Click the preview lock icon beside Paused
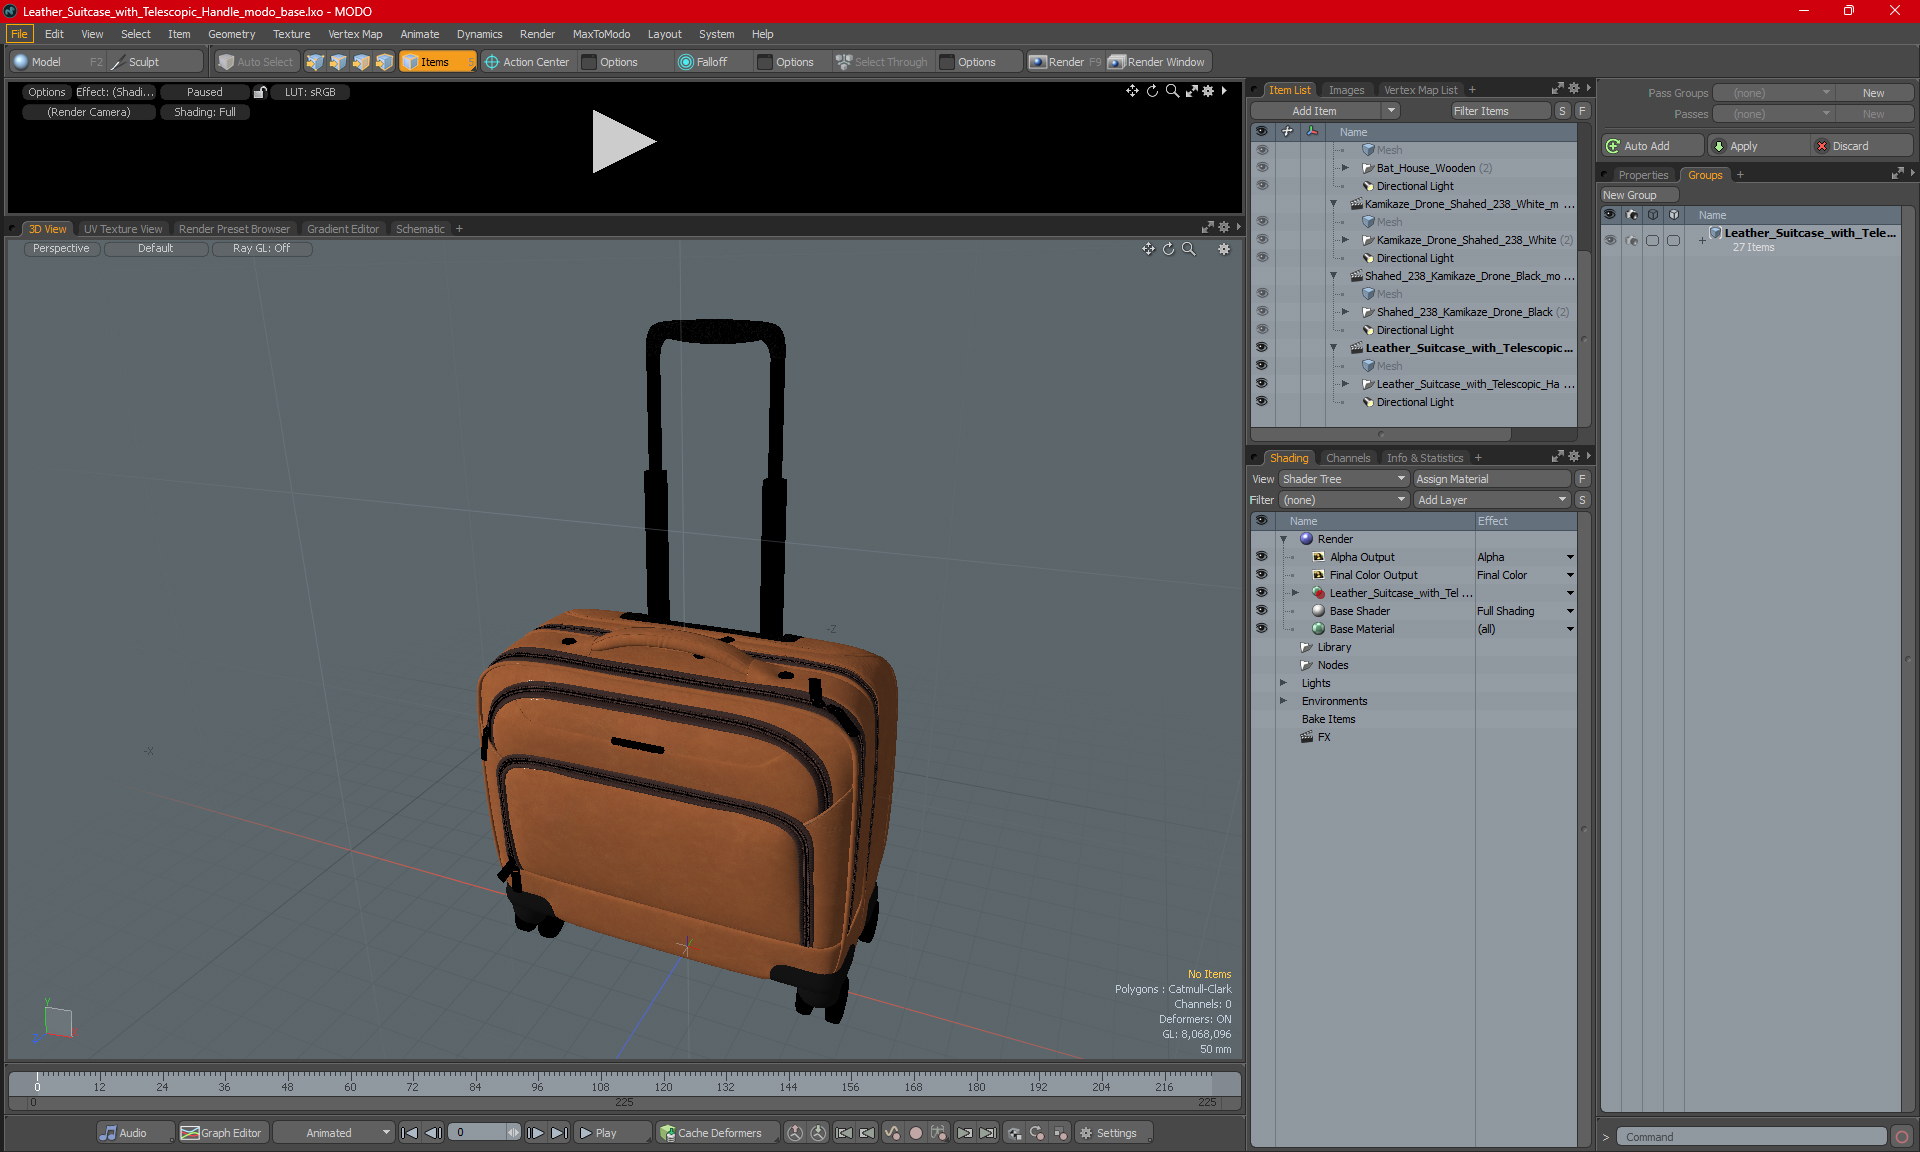1920x1152 pixels. (260, 92)
